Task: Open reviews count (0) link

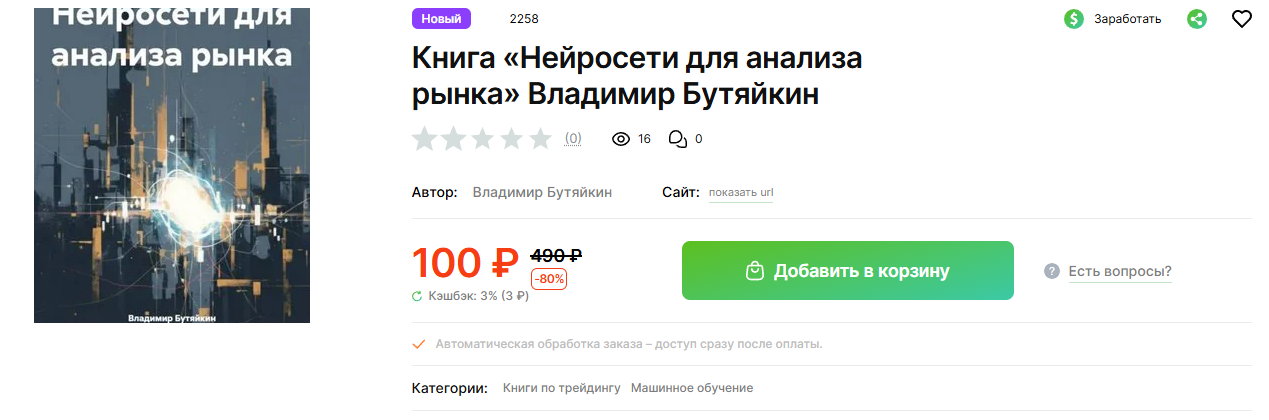Action: [573, 139]
